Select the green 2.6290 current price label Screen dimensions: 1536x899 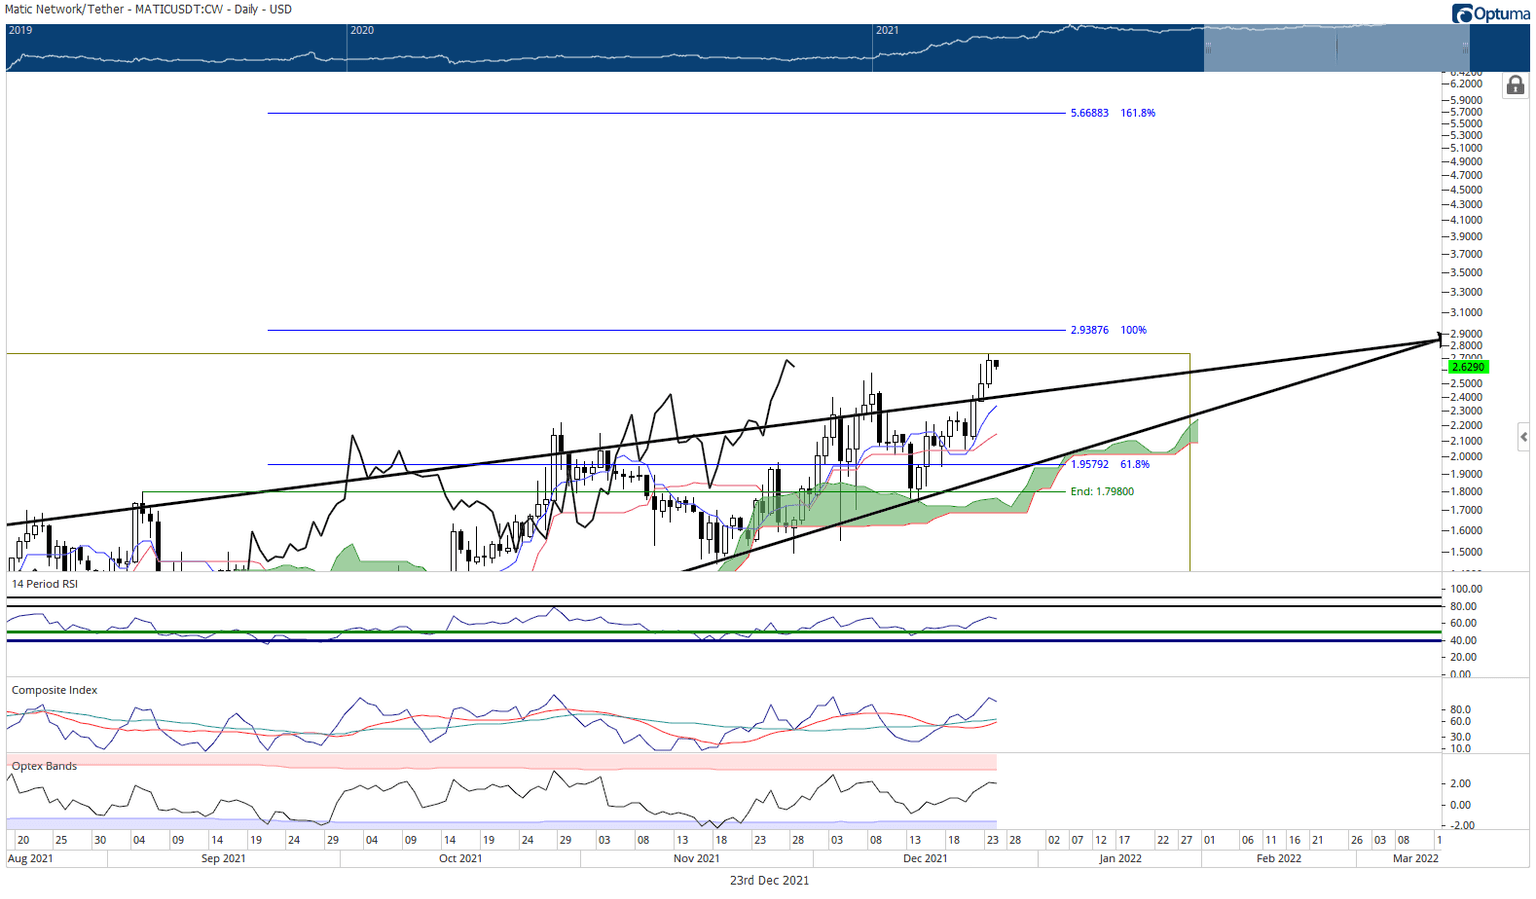(1467, 367)
